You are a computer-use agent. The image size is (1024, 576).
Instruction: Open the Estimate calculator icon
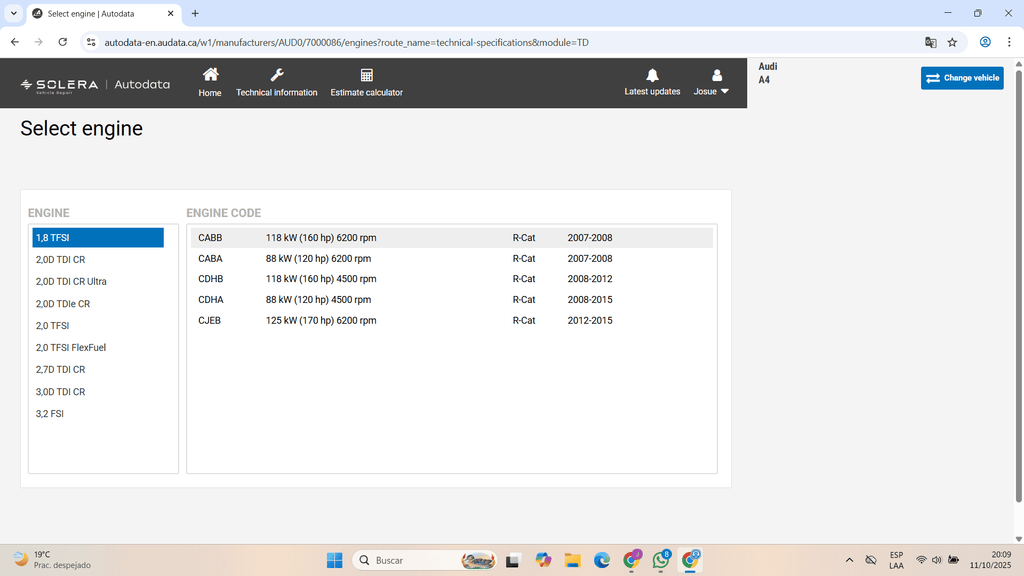click(x=366, y=76)
